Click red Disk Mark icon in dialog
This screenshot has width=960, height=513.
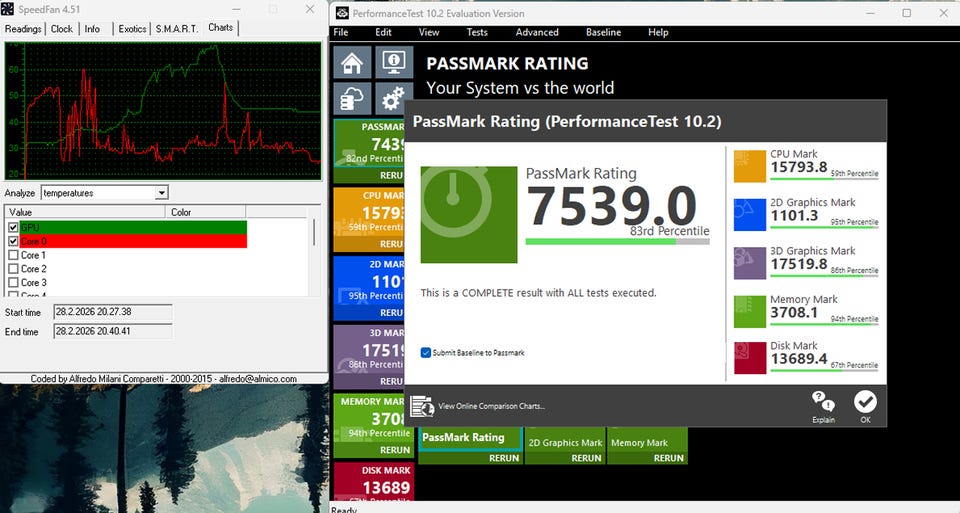[x=749, y=358]
